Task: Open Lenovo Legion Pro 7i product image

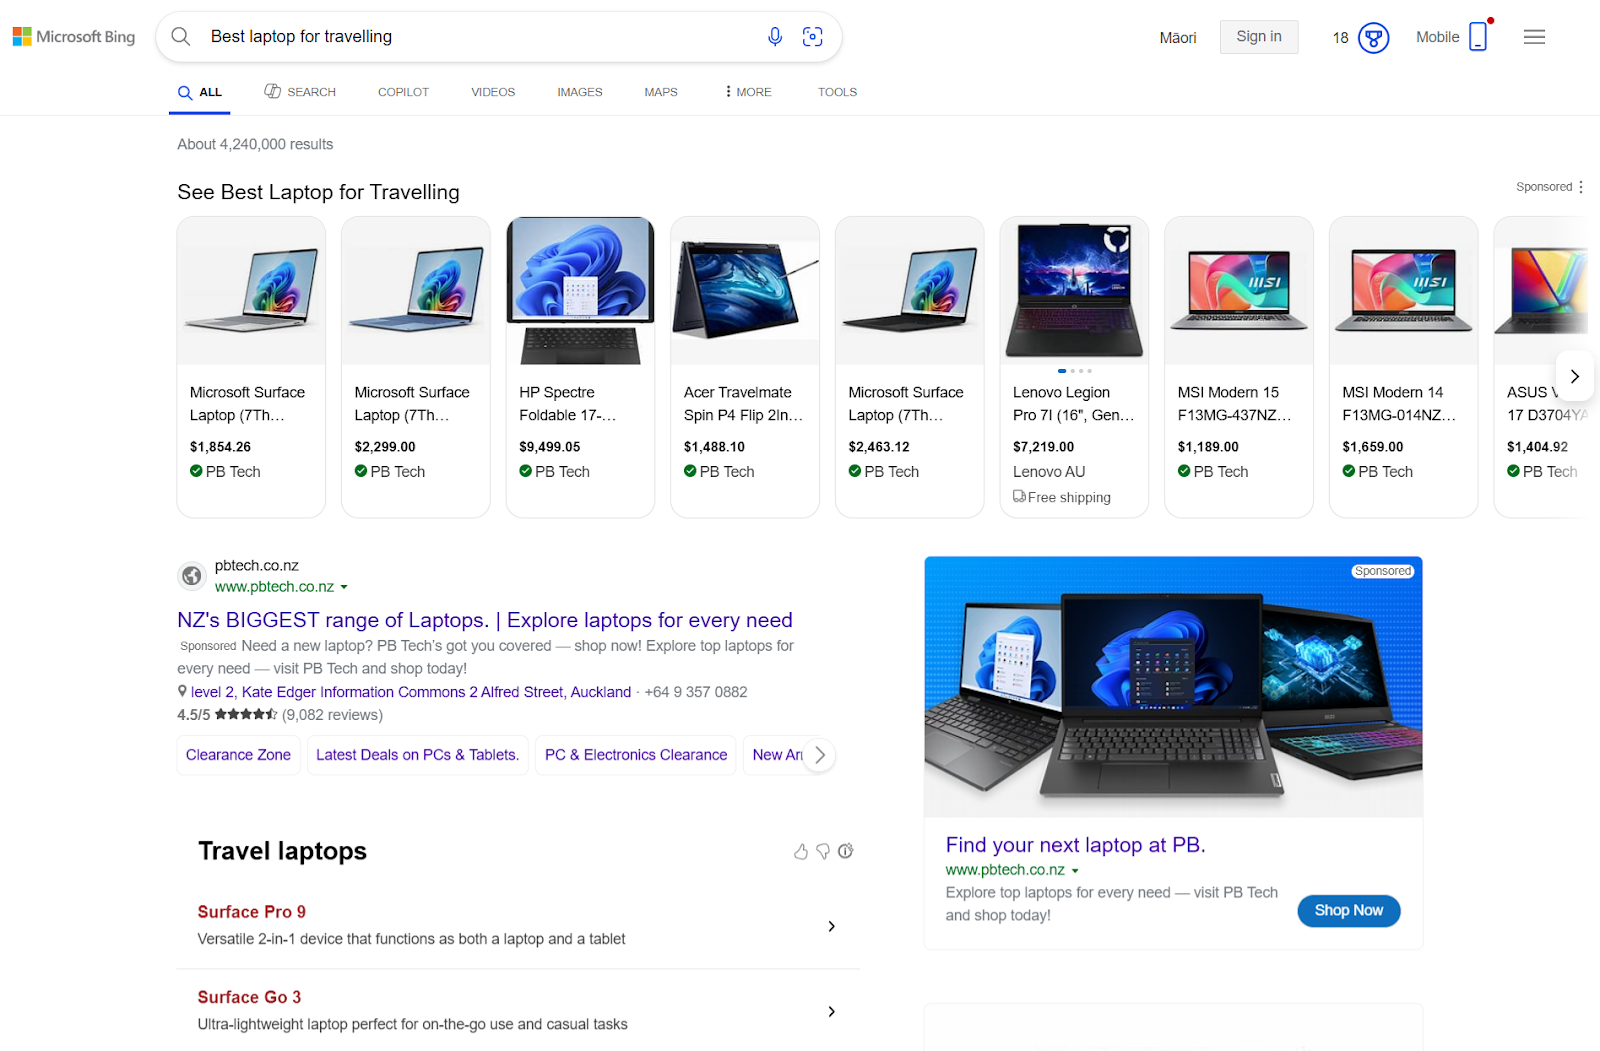Action: [1074, 291]
